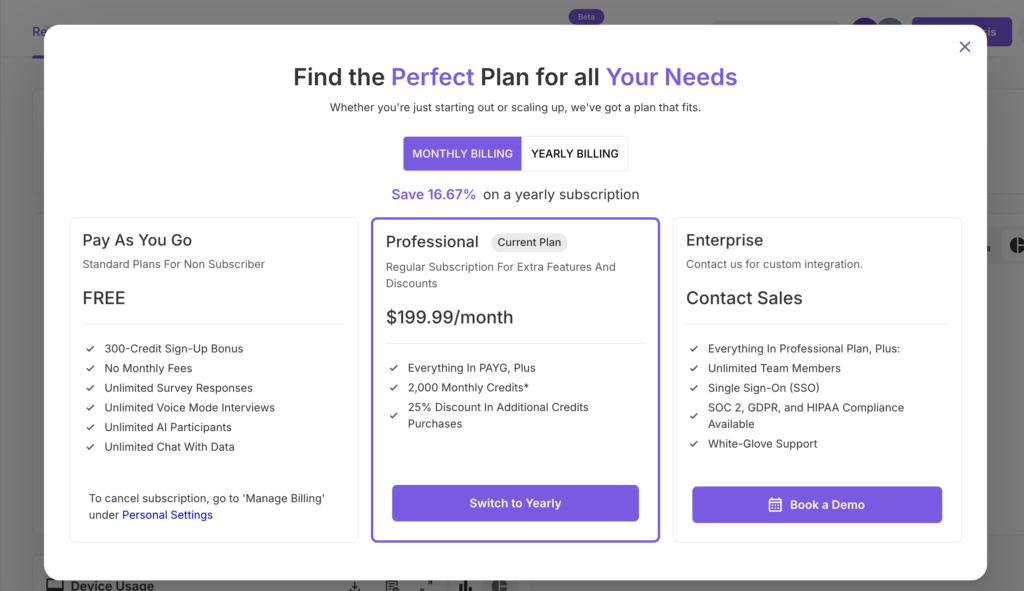The width and height of the screenshot is (1024, 591).
Task: Click the expand arrows icon near Device Usage
Action: (426, 586)
